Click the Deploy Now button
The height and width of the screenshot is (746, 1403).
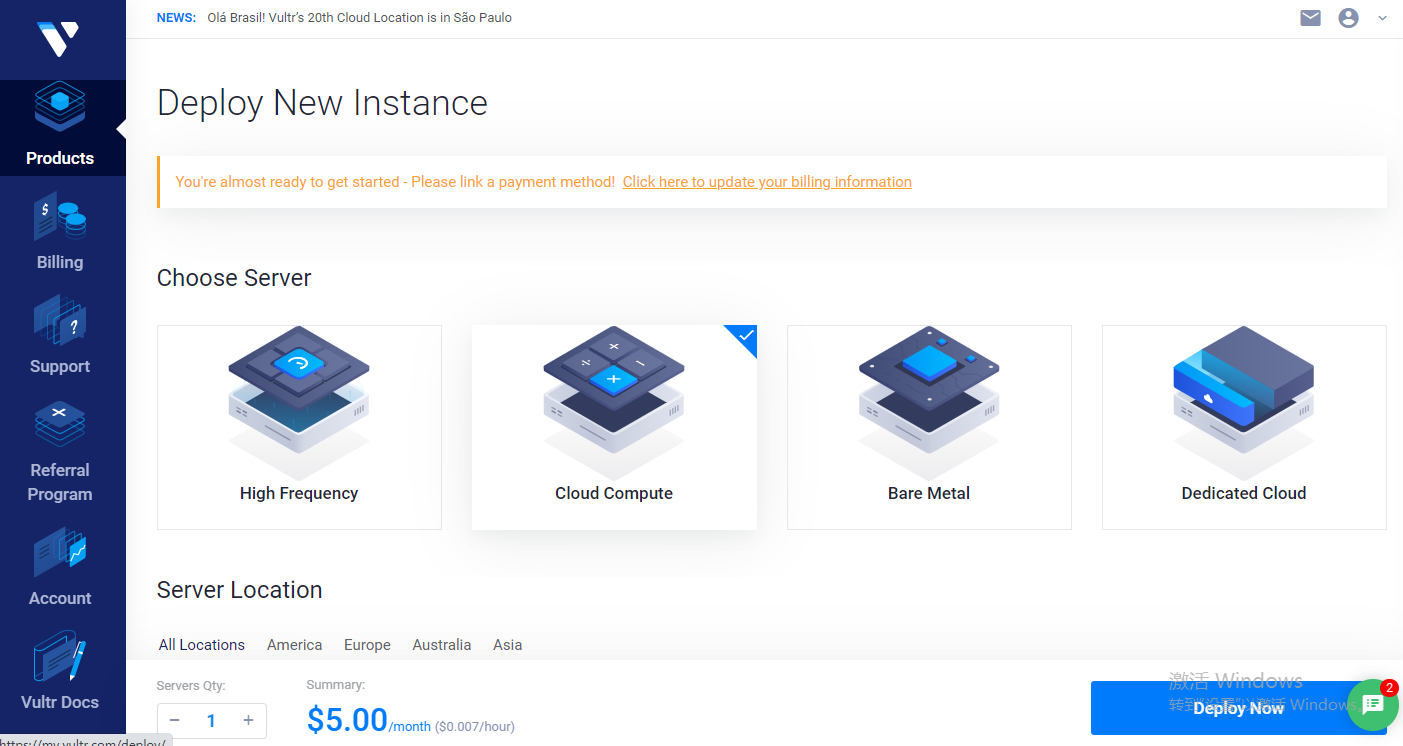pos(1238,708)
